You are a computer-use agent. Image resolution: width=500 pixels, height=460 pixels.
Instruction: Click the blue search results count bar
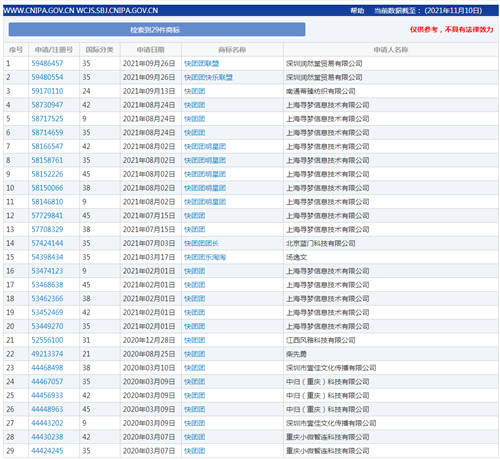(x=157, y=29)
